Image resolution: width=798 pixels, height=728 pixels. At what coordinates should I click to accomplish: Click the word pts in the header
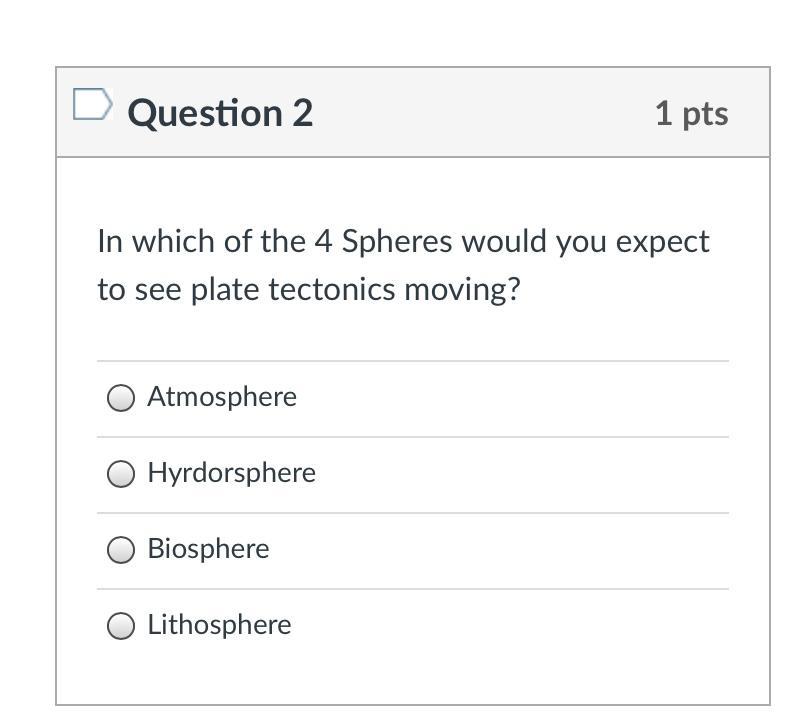pyautogui.click(x=705, y=113)
